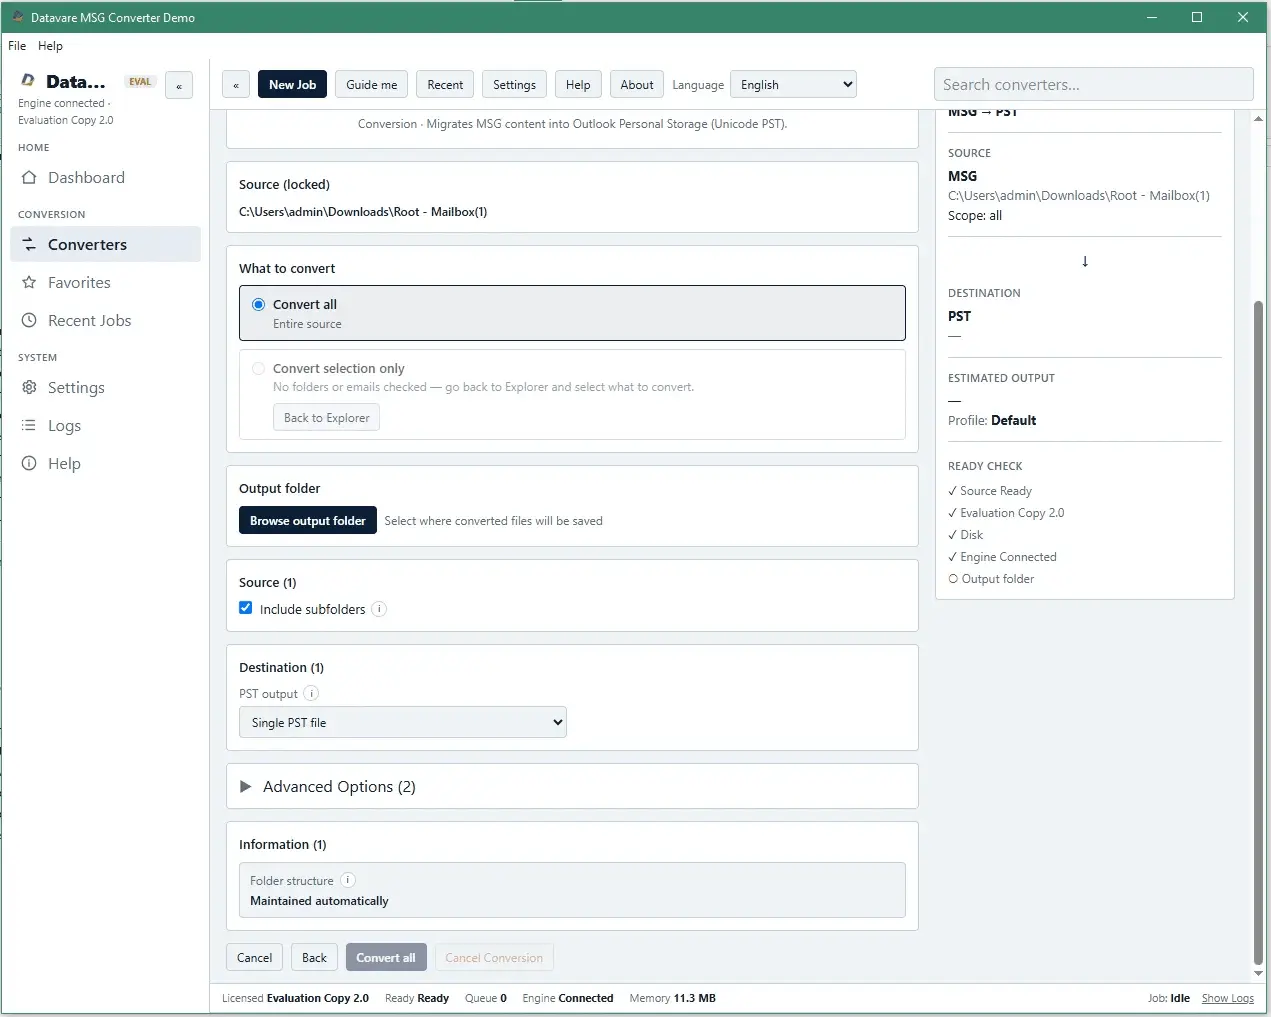Viewport: 1271px width, 1017px height.
Task: Click the Converters item in sidebar
Action: click(x=105, y=244)
